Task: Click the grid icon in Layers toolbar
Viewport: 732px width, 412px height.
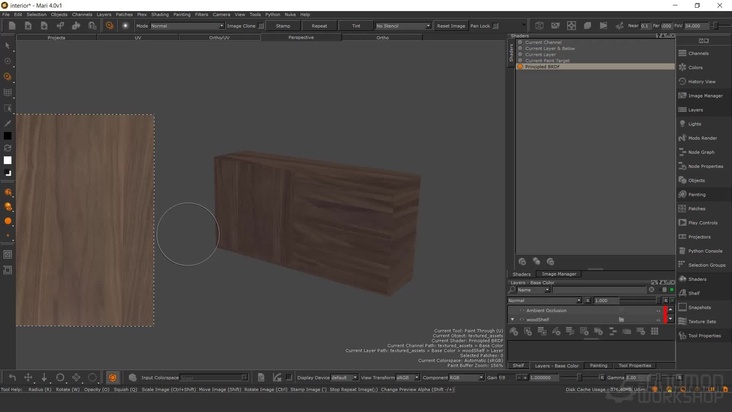Action: point(655,331)
